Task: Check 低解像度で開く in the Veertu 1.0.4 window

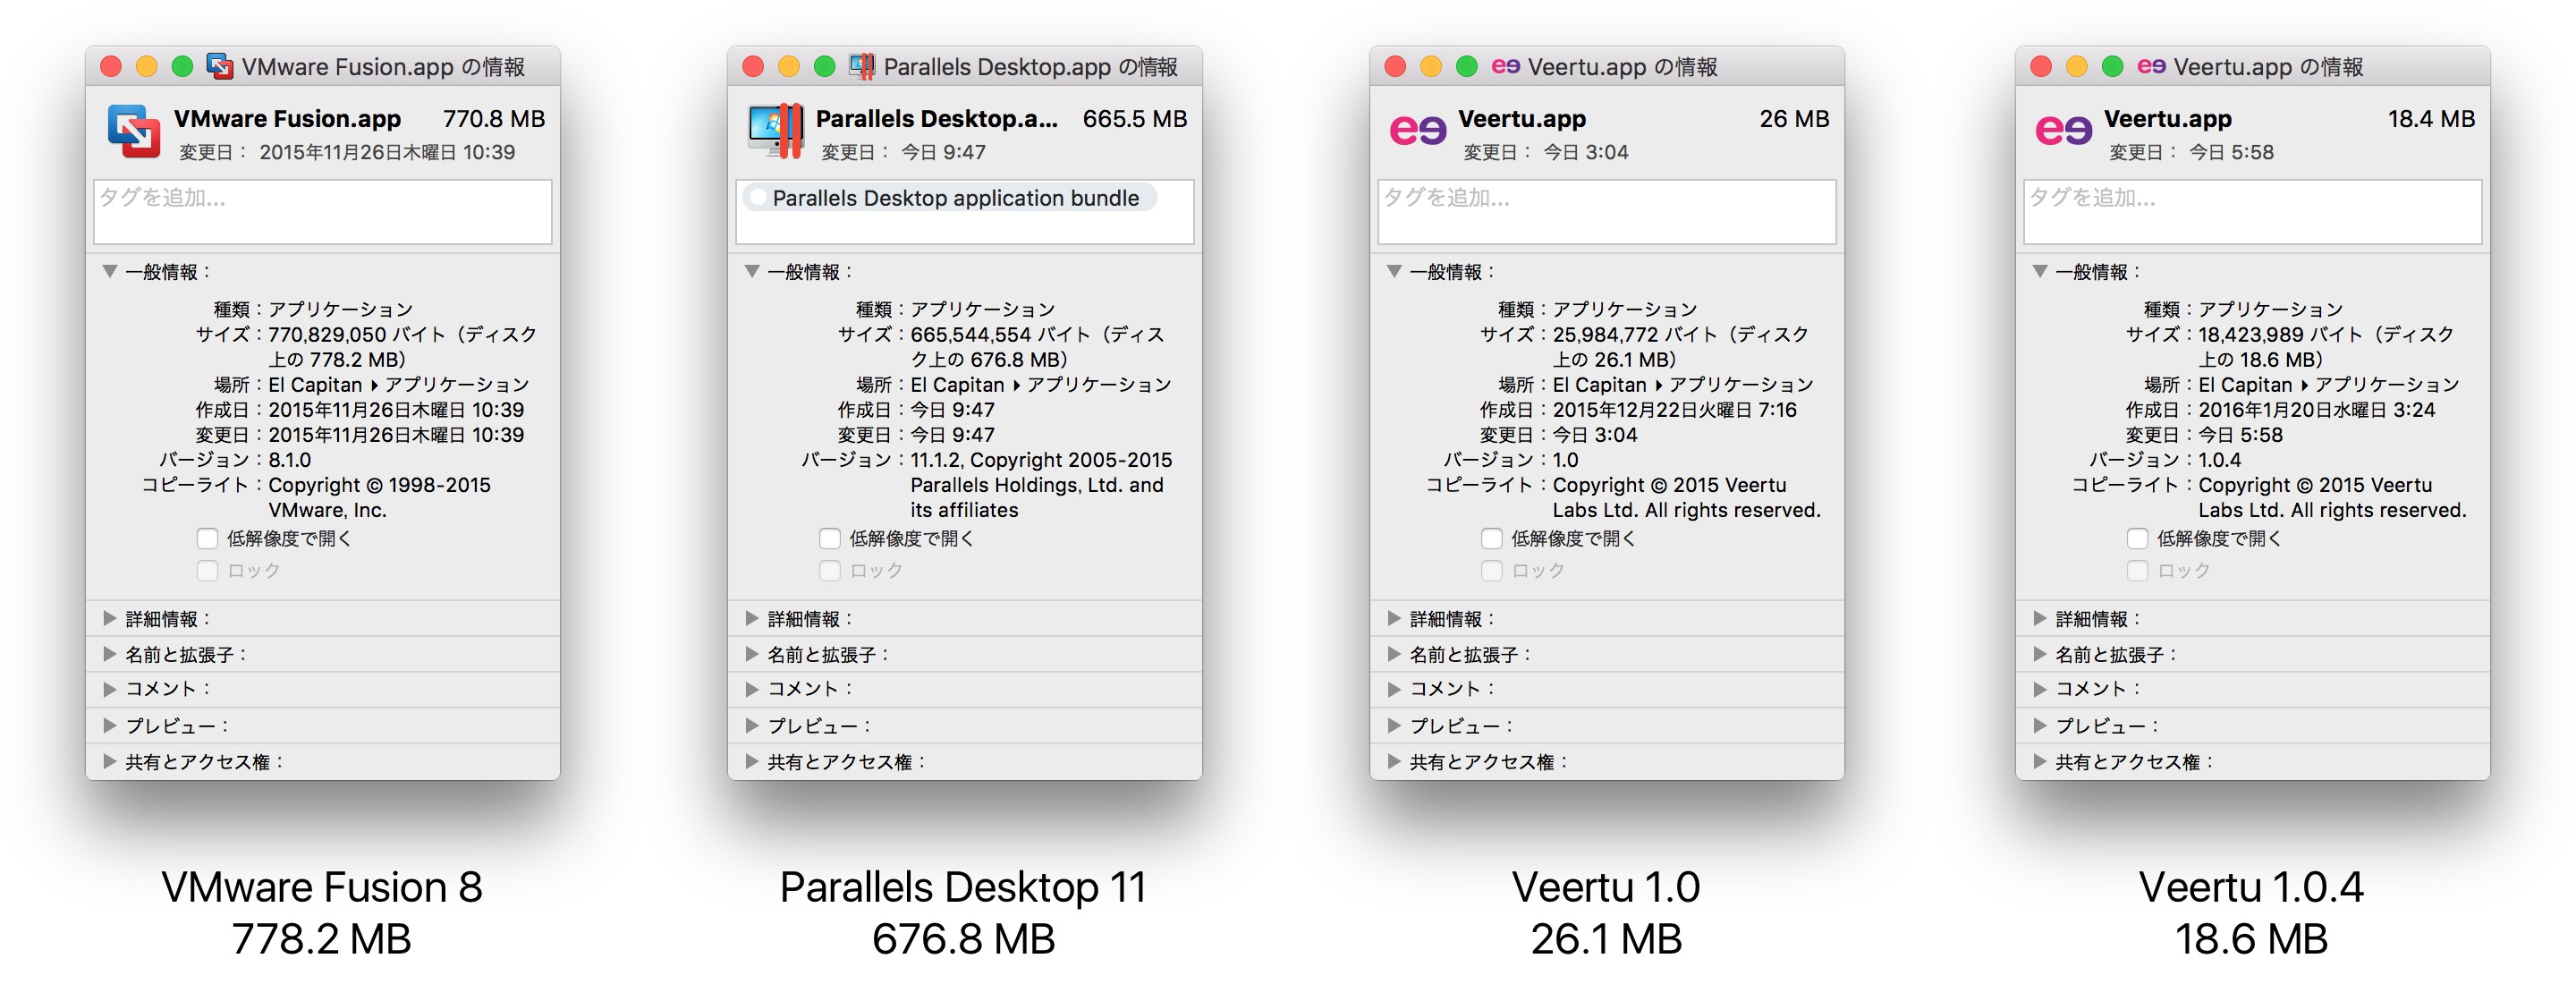Action: (x=2137, y=539)
